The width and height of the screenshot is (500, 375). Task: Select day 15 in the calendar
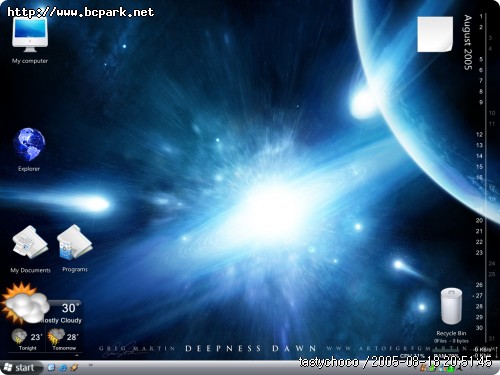[x=479, y=167]
